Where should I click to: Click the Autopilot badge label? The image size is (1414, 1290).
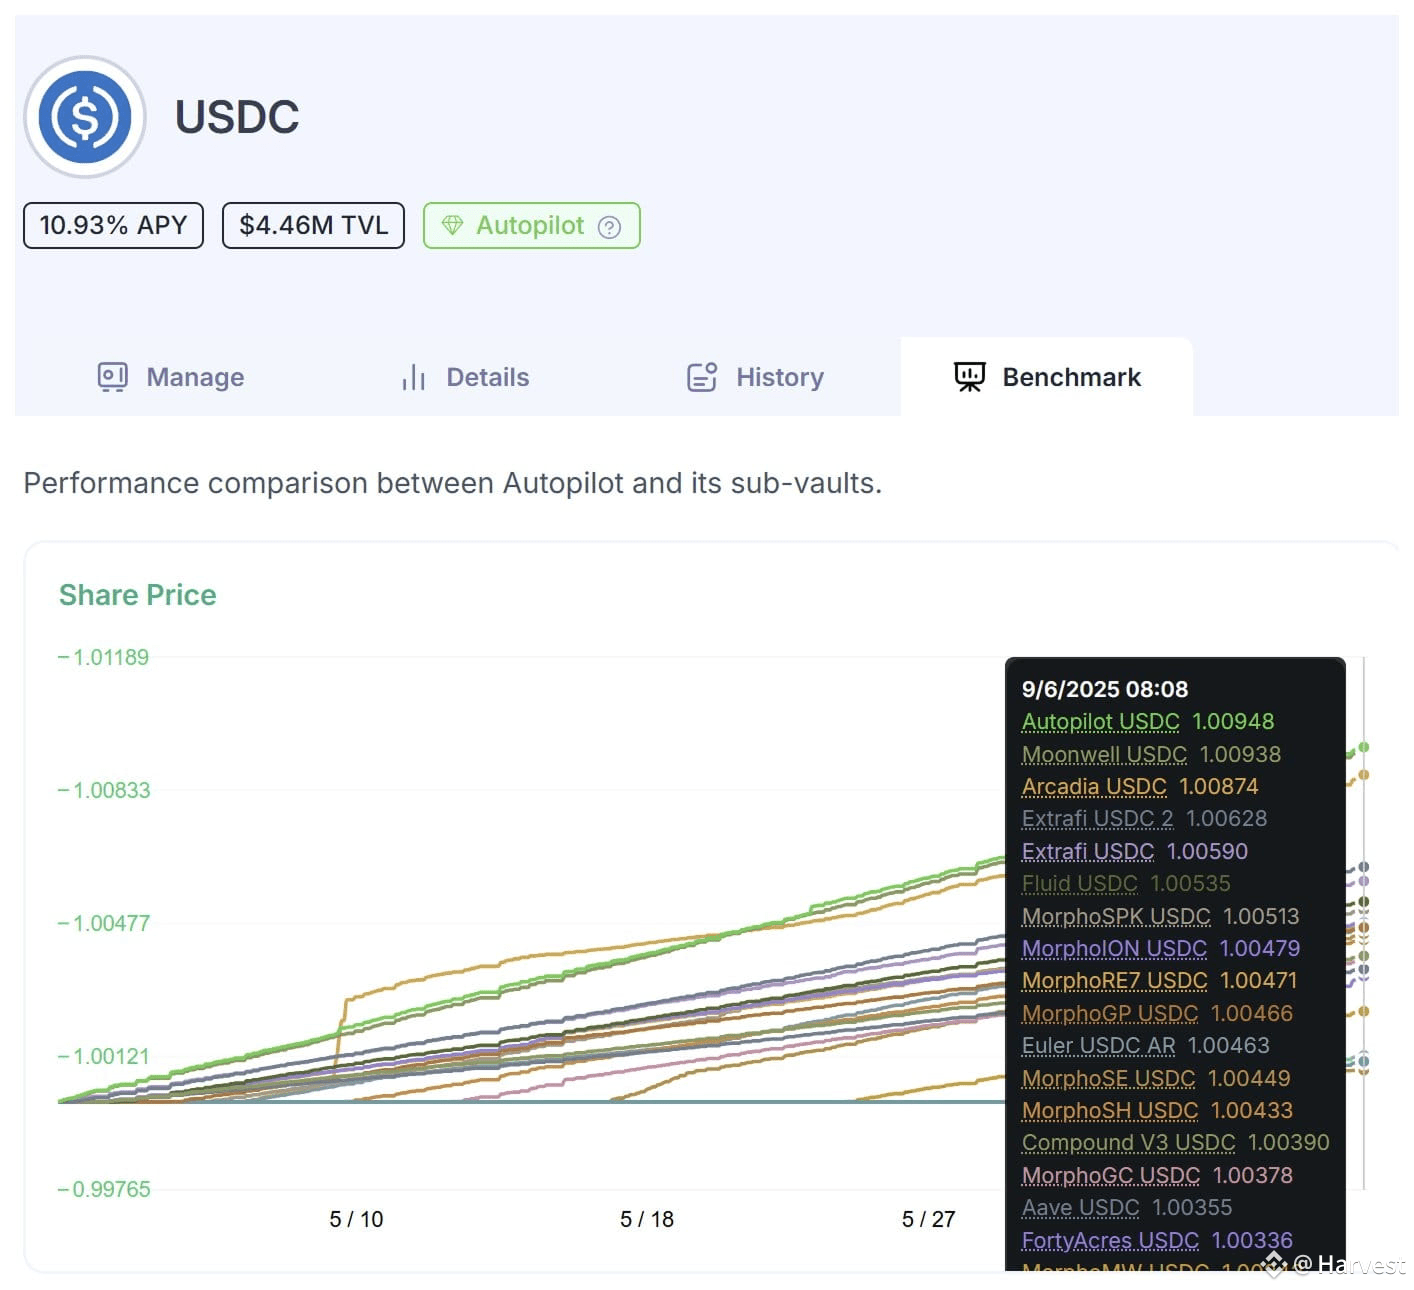(x=530, y=225)
